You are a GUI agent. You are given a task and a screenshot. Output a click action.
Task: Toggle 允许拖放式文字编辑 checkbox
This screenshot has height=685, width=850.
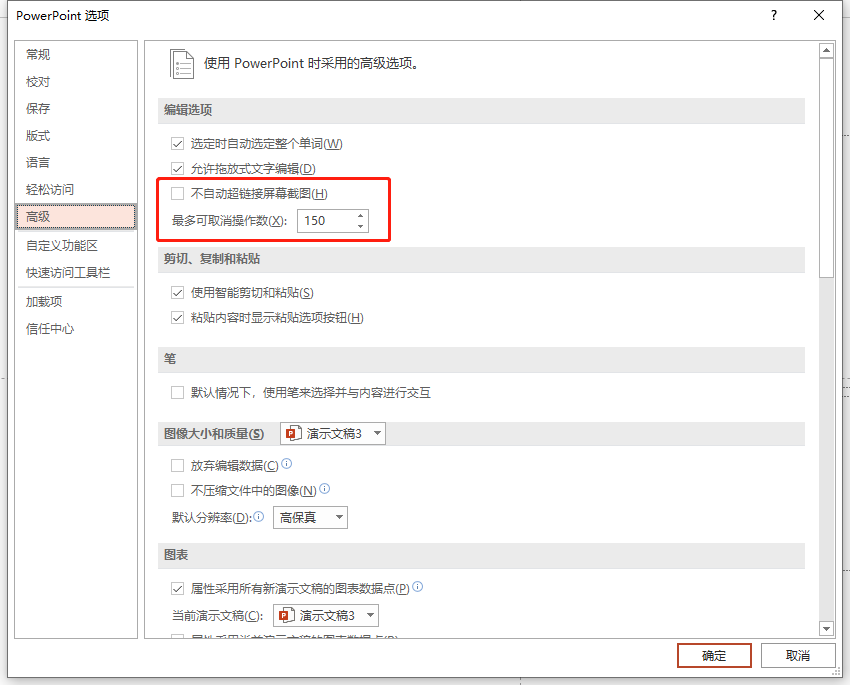(177, 169)
